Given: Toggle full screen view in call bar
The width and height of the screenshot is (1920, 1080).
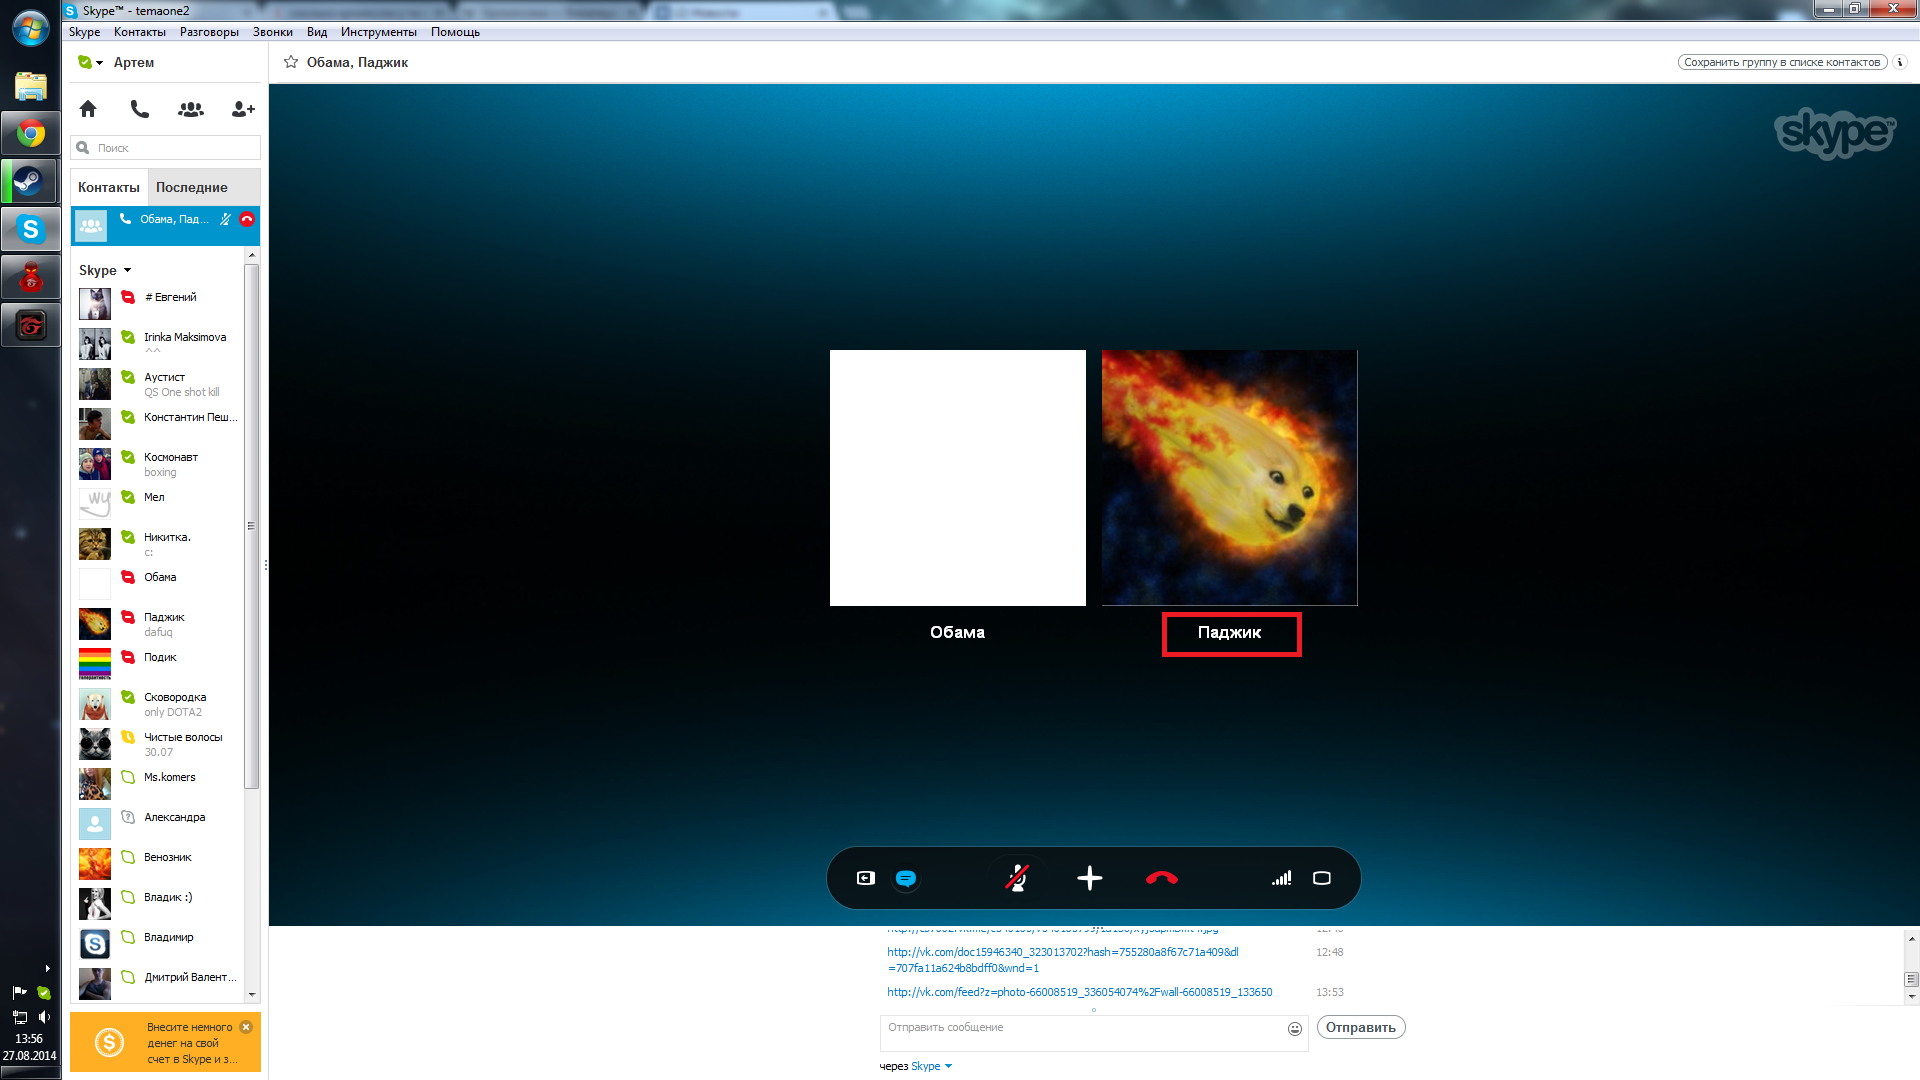Looking at the screenshot, I should click(1322, 878).
